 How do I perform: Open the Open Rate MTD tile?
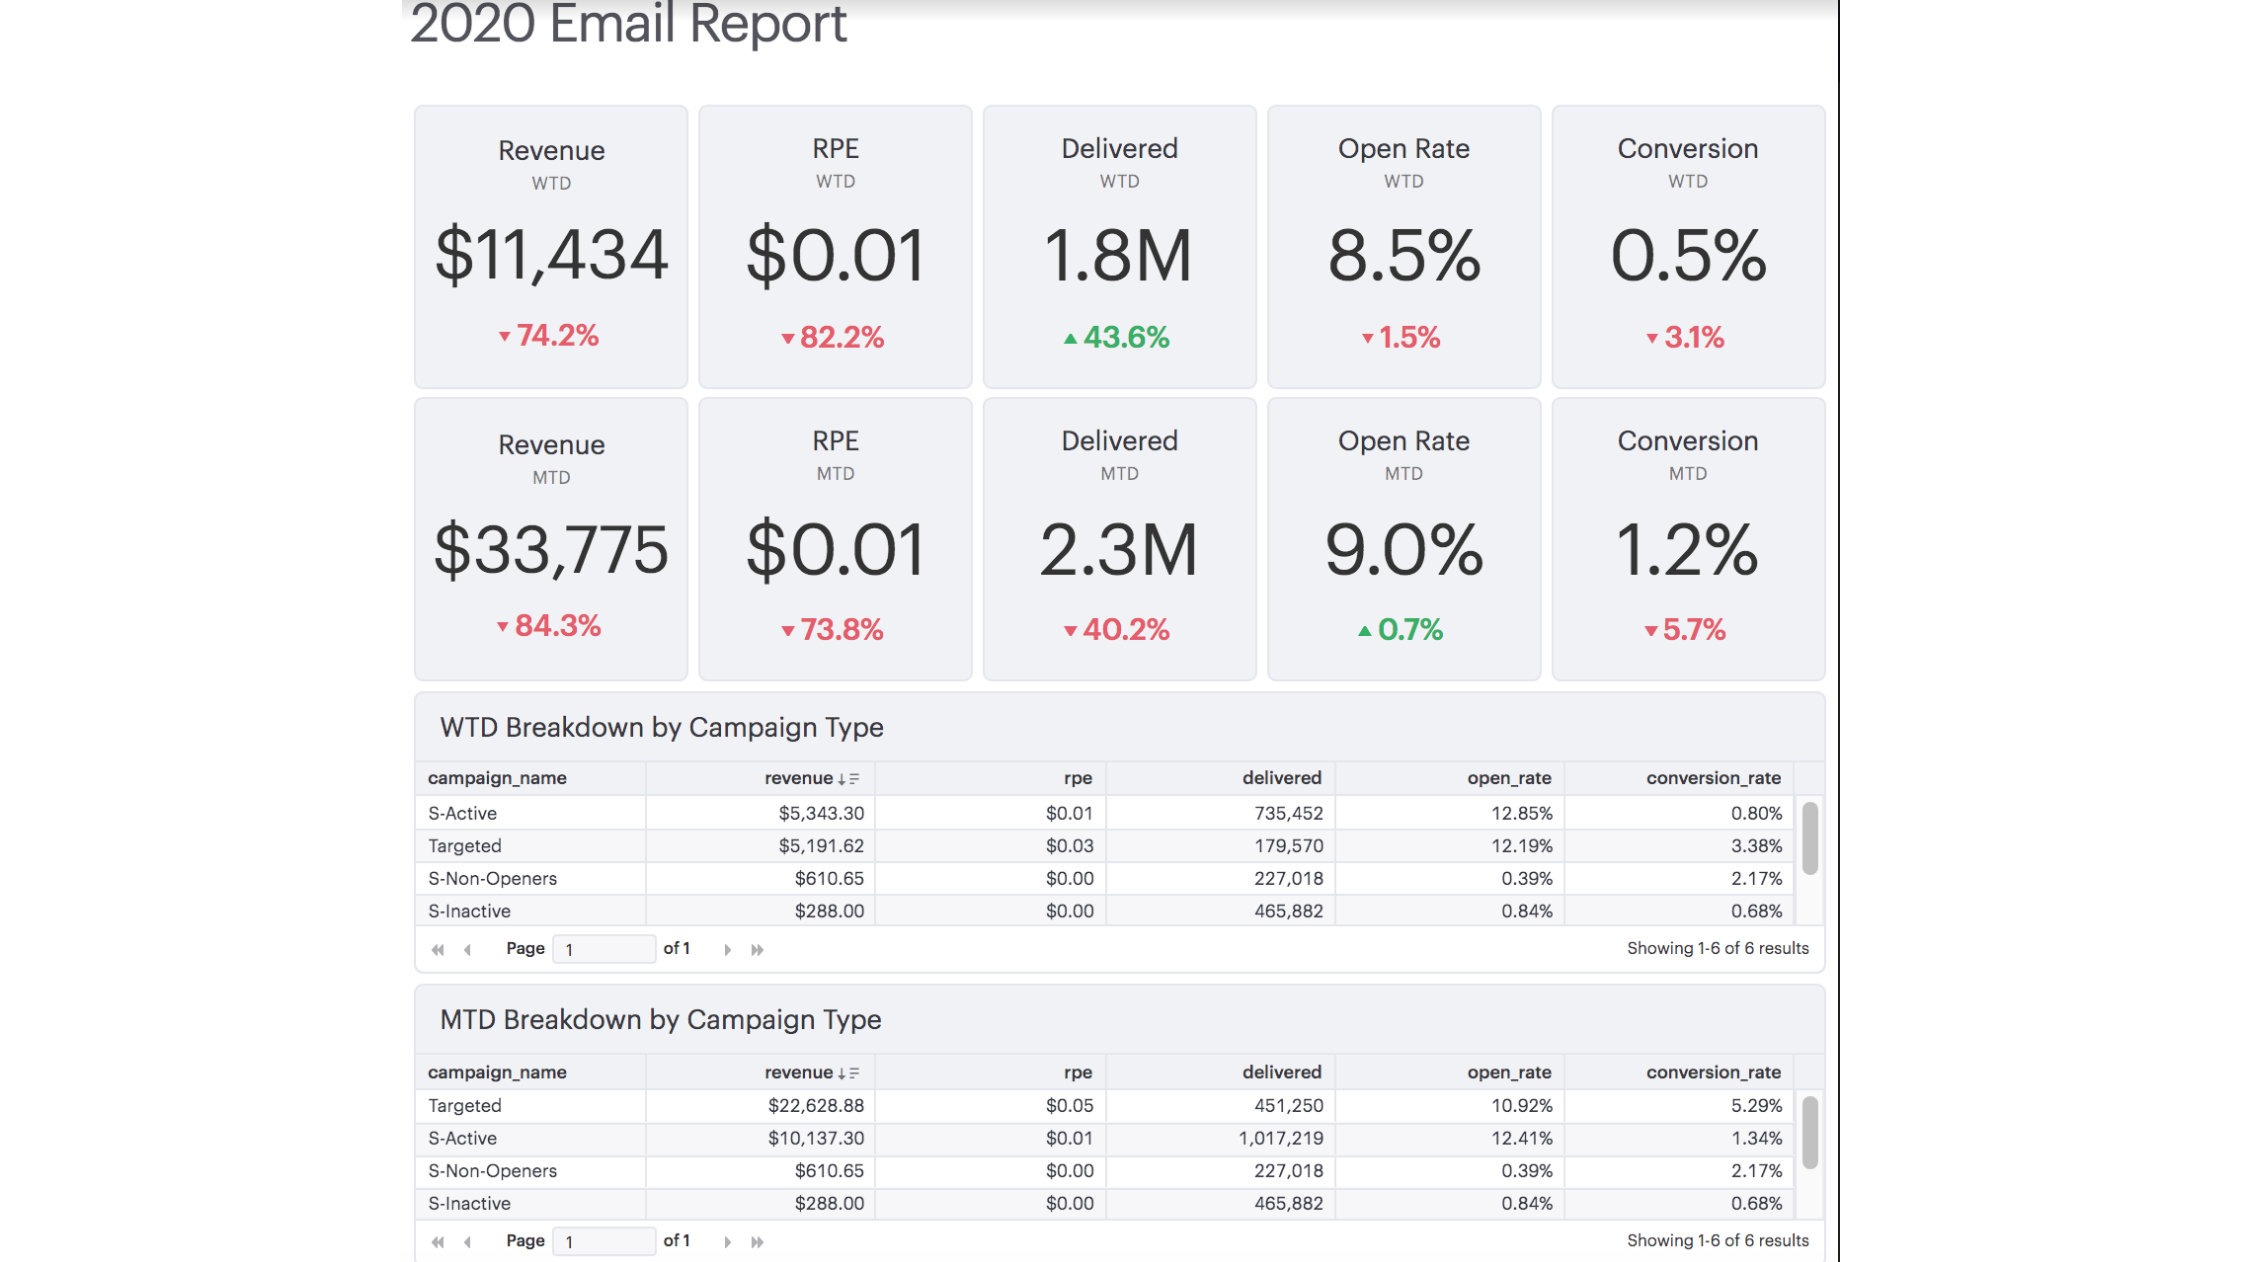click(1404, 540)
